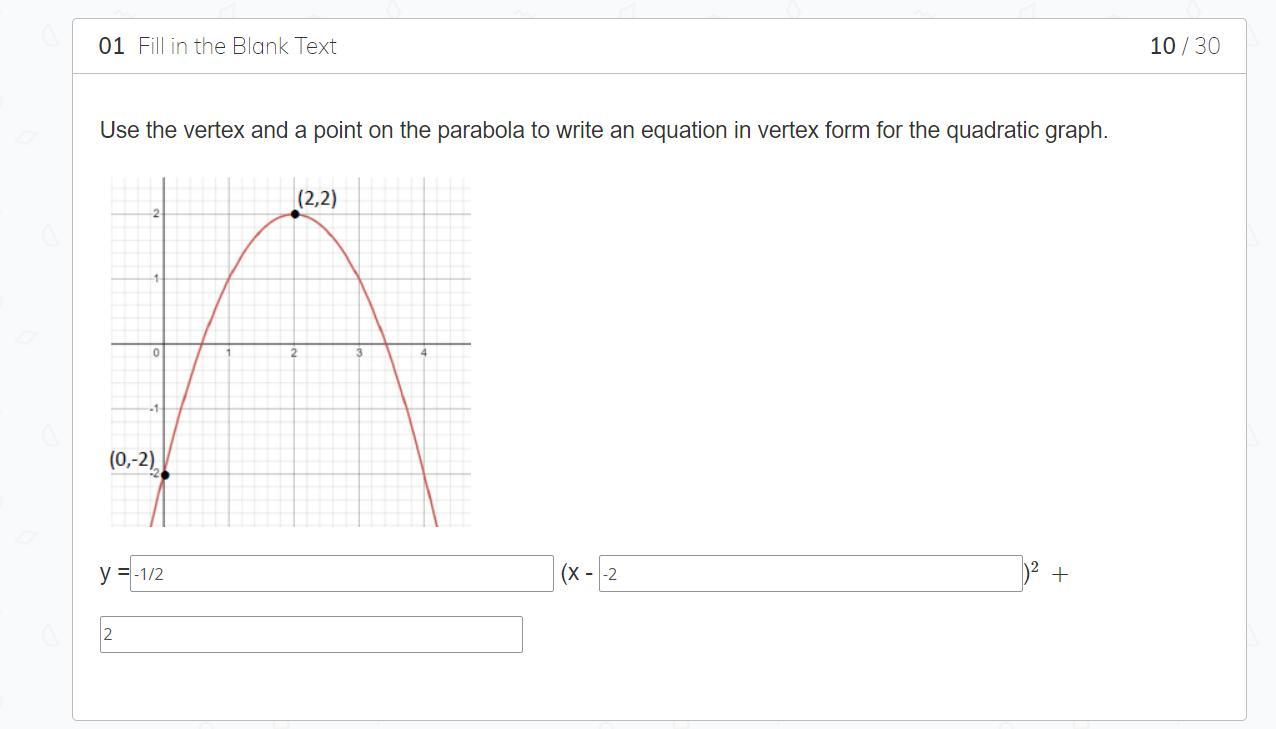Select the last blank containing 2

pyautogui.click(x=311, y=635)
